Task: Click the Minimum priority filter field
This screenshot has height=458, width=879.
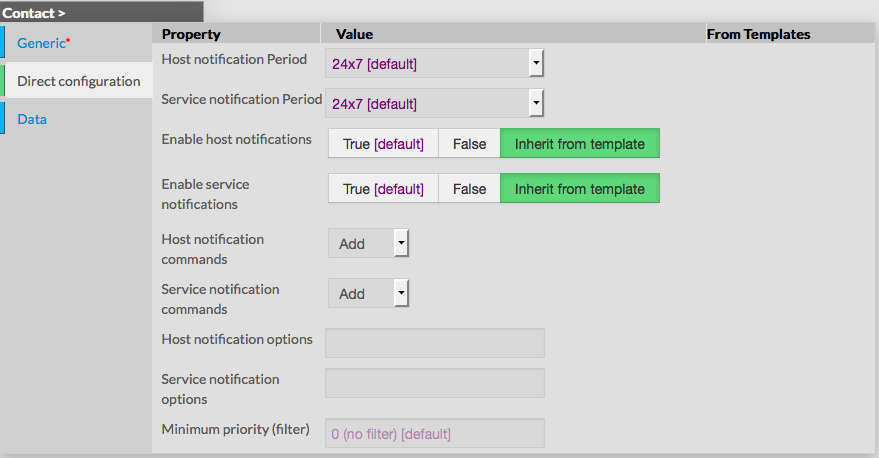Action: 434,433
